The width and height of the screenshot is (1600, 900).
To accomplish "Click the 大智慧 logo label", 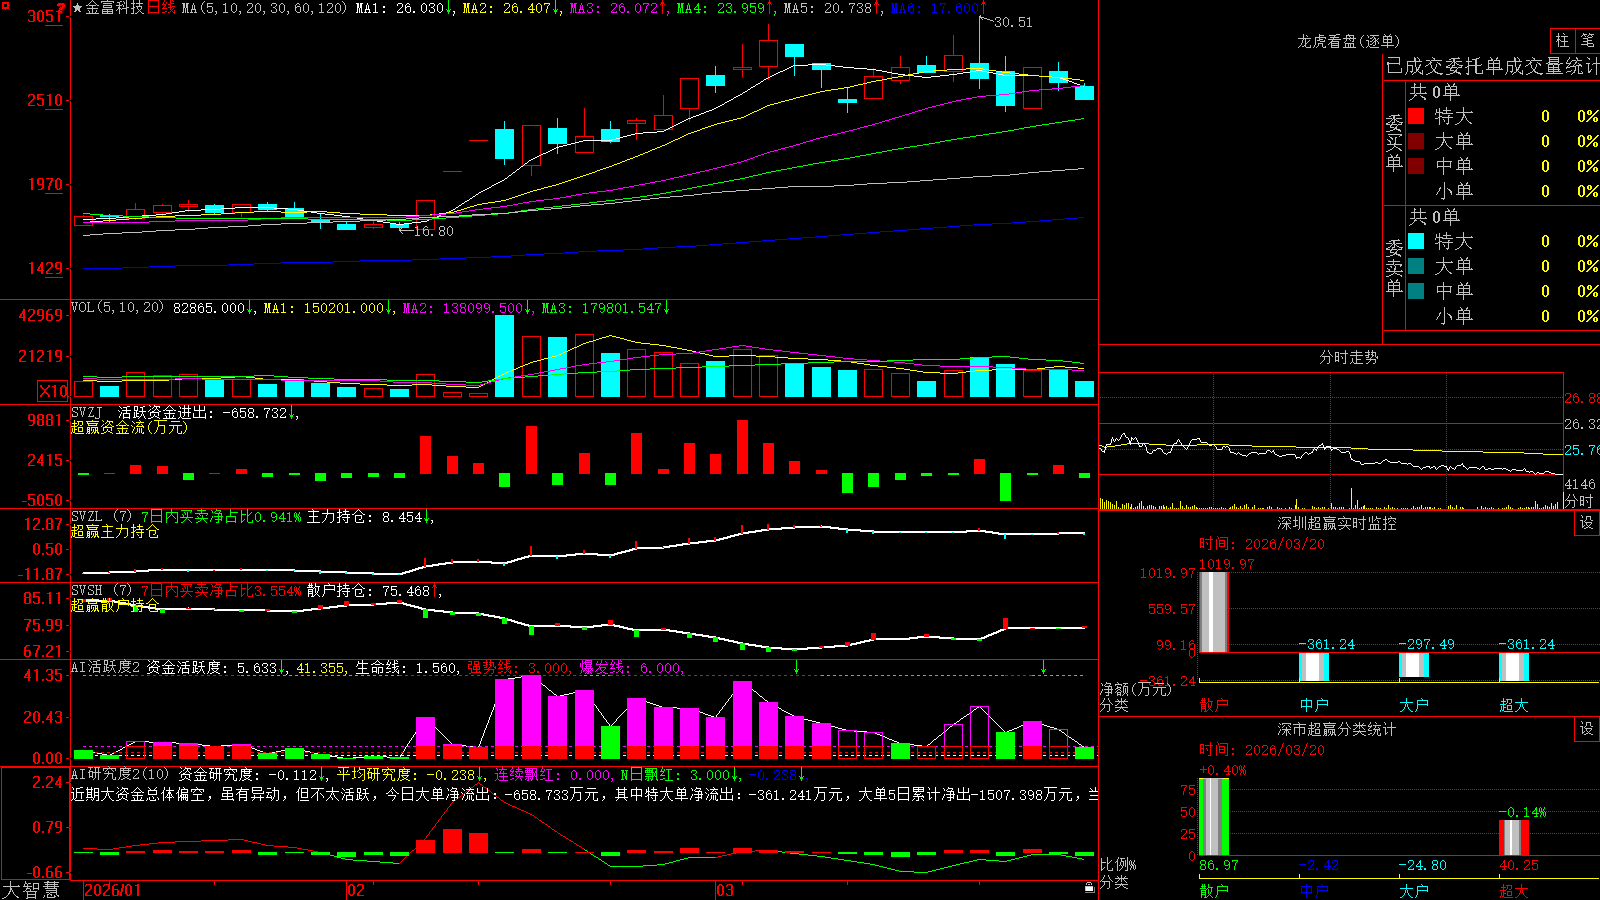I will pos(30,890).
